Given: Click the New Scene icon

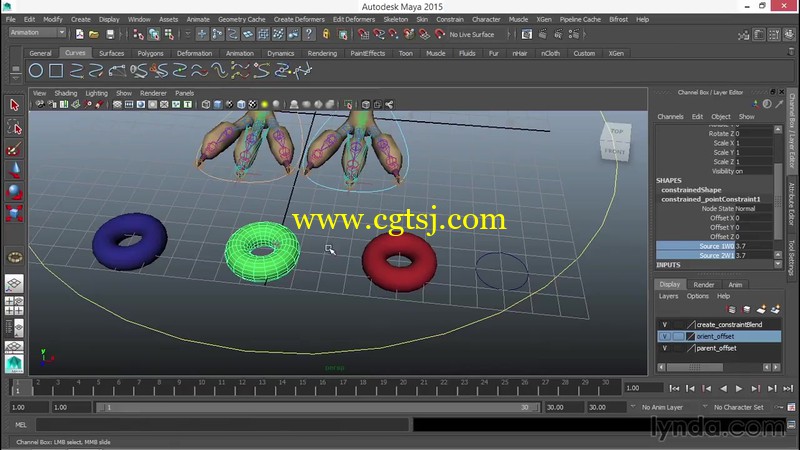Looking at the screenshot, I should (x=80, y=34).
